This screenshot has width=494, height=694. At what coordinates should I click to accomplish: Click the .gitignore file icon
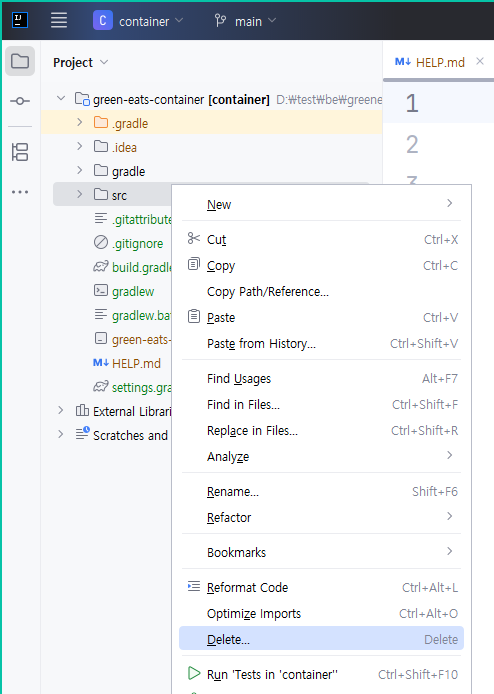101,242
